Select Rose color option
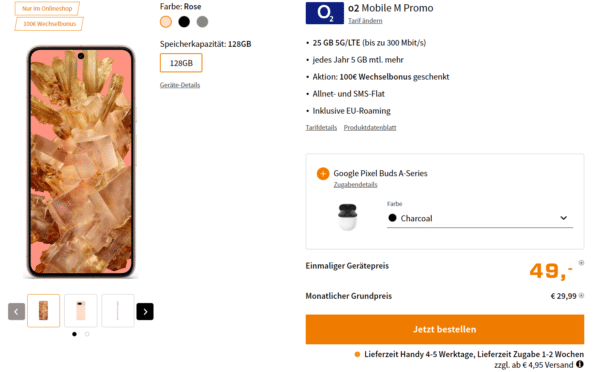 (x=166, y=22)
